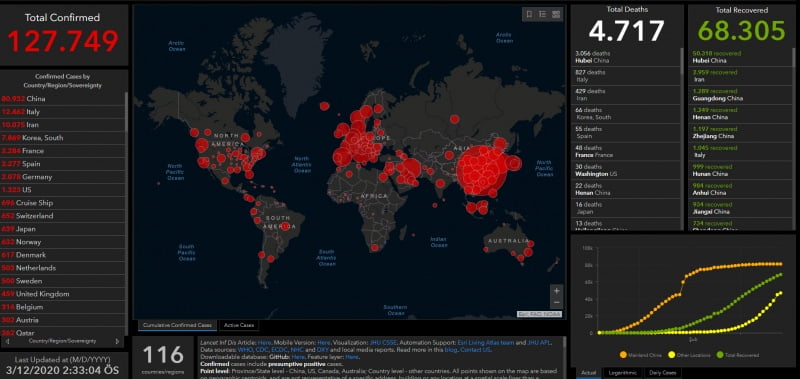The height and width of the screenshot is (379, 800).
Task: Open the Daily Cases chart tab
Action: (663, 373)
